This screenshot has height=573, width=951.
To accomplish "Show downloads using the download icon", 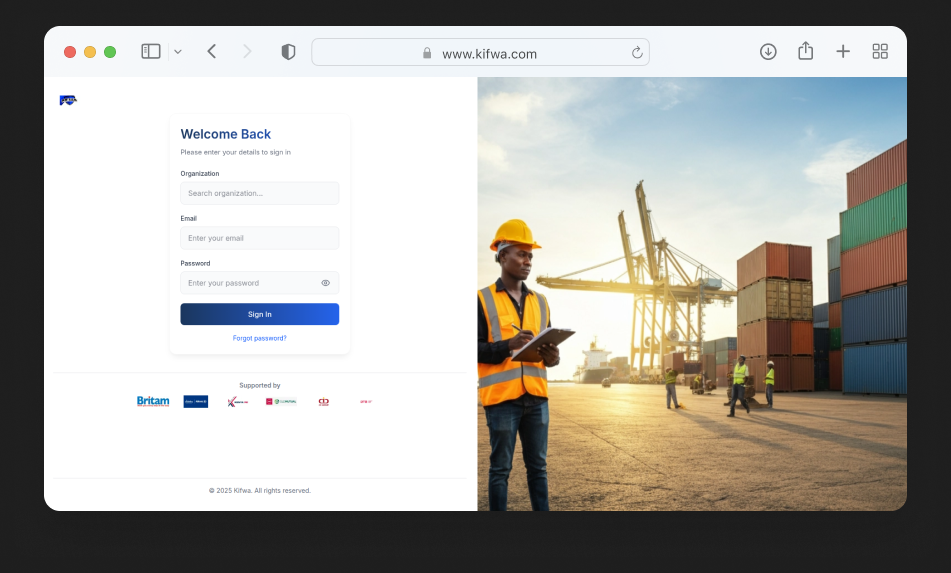I will 768,51.
